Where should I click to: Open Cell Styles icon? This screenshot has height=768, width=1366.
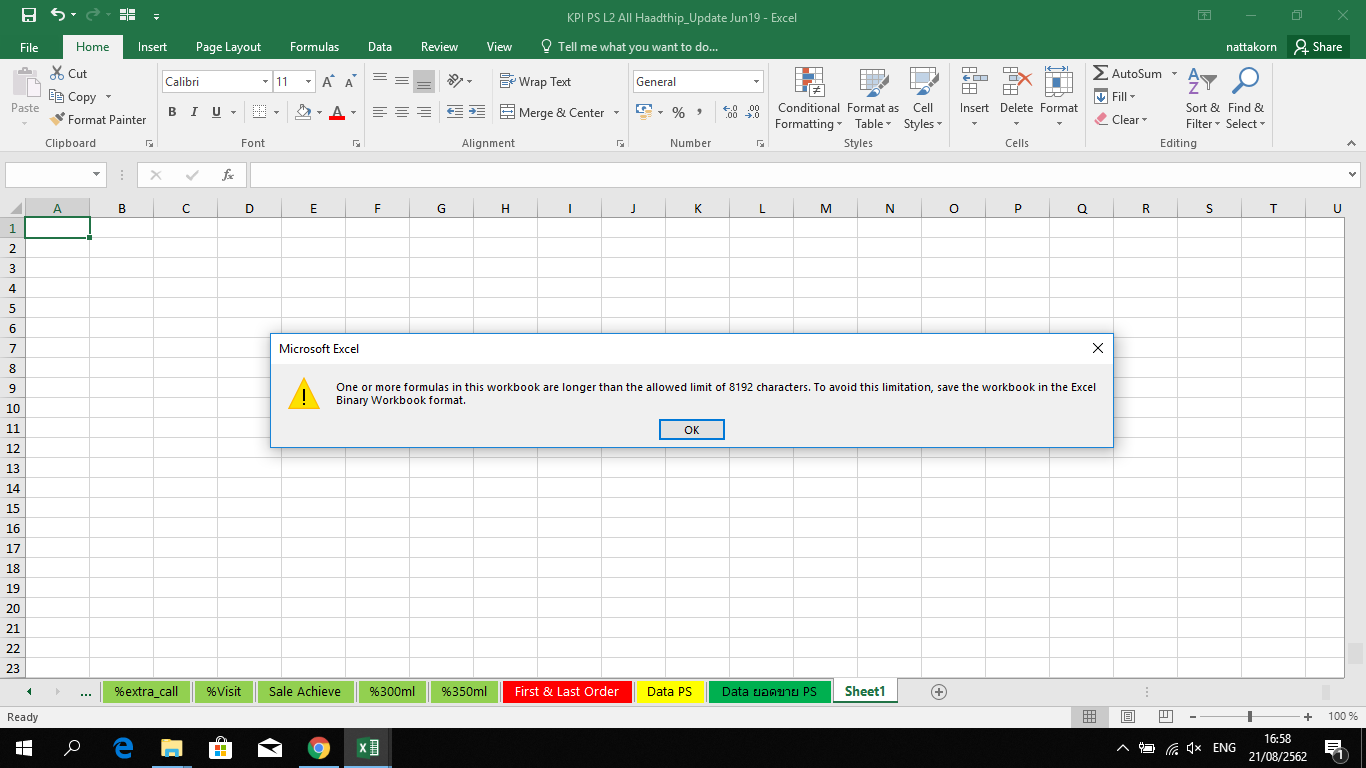tap(923, 82)
